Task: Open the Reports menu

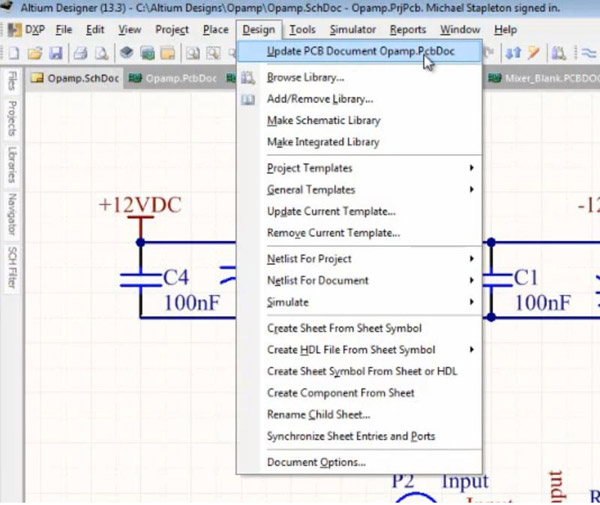Action: pyautogui.click(x=408, y=30)
